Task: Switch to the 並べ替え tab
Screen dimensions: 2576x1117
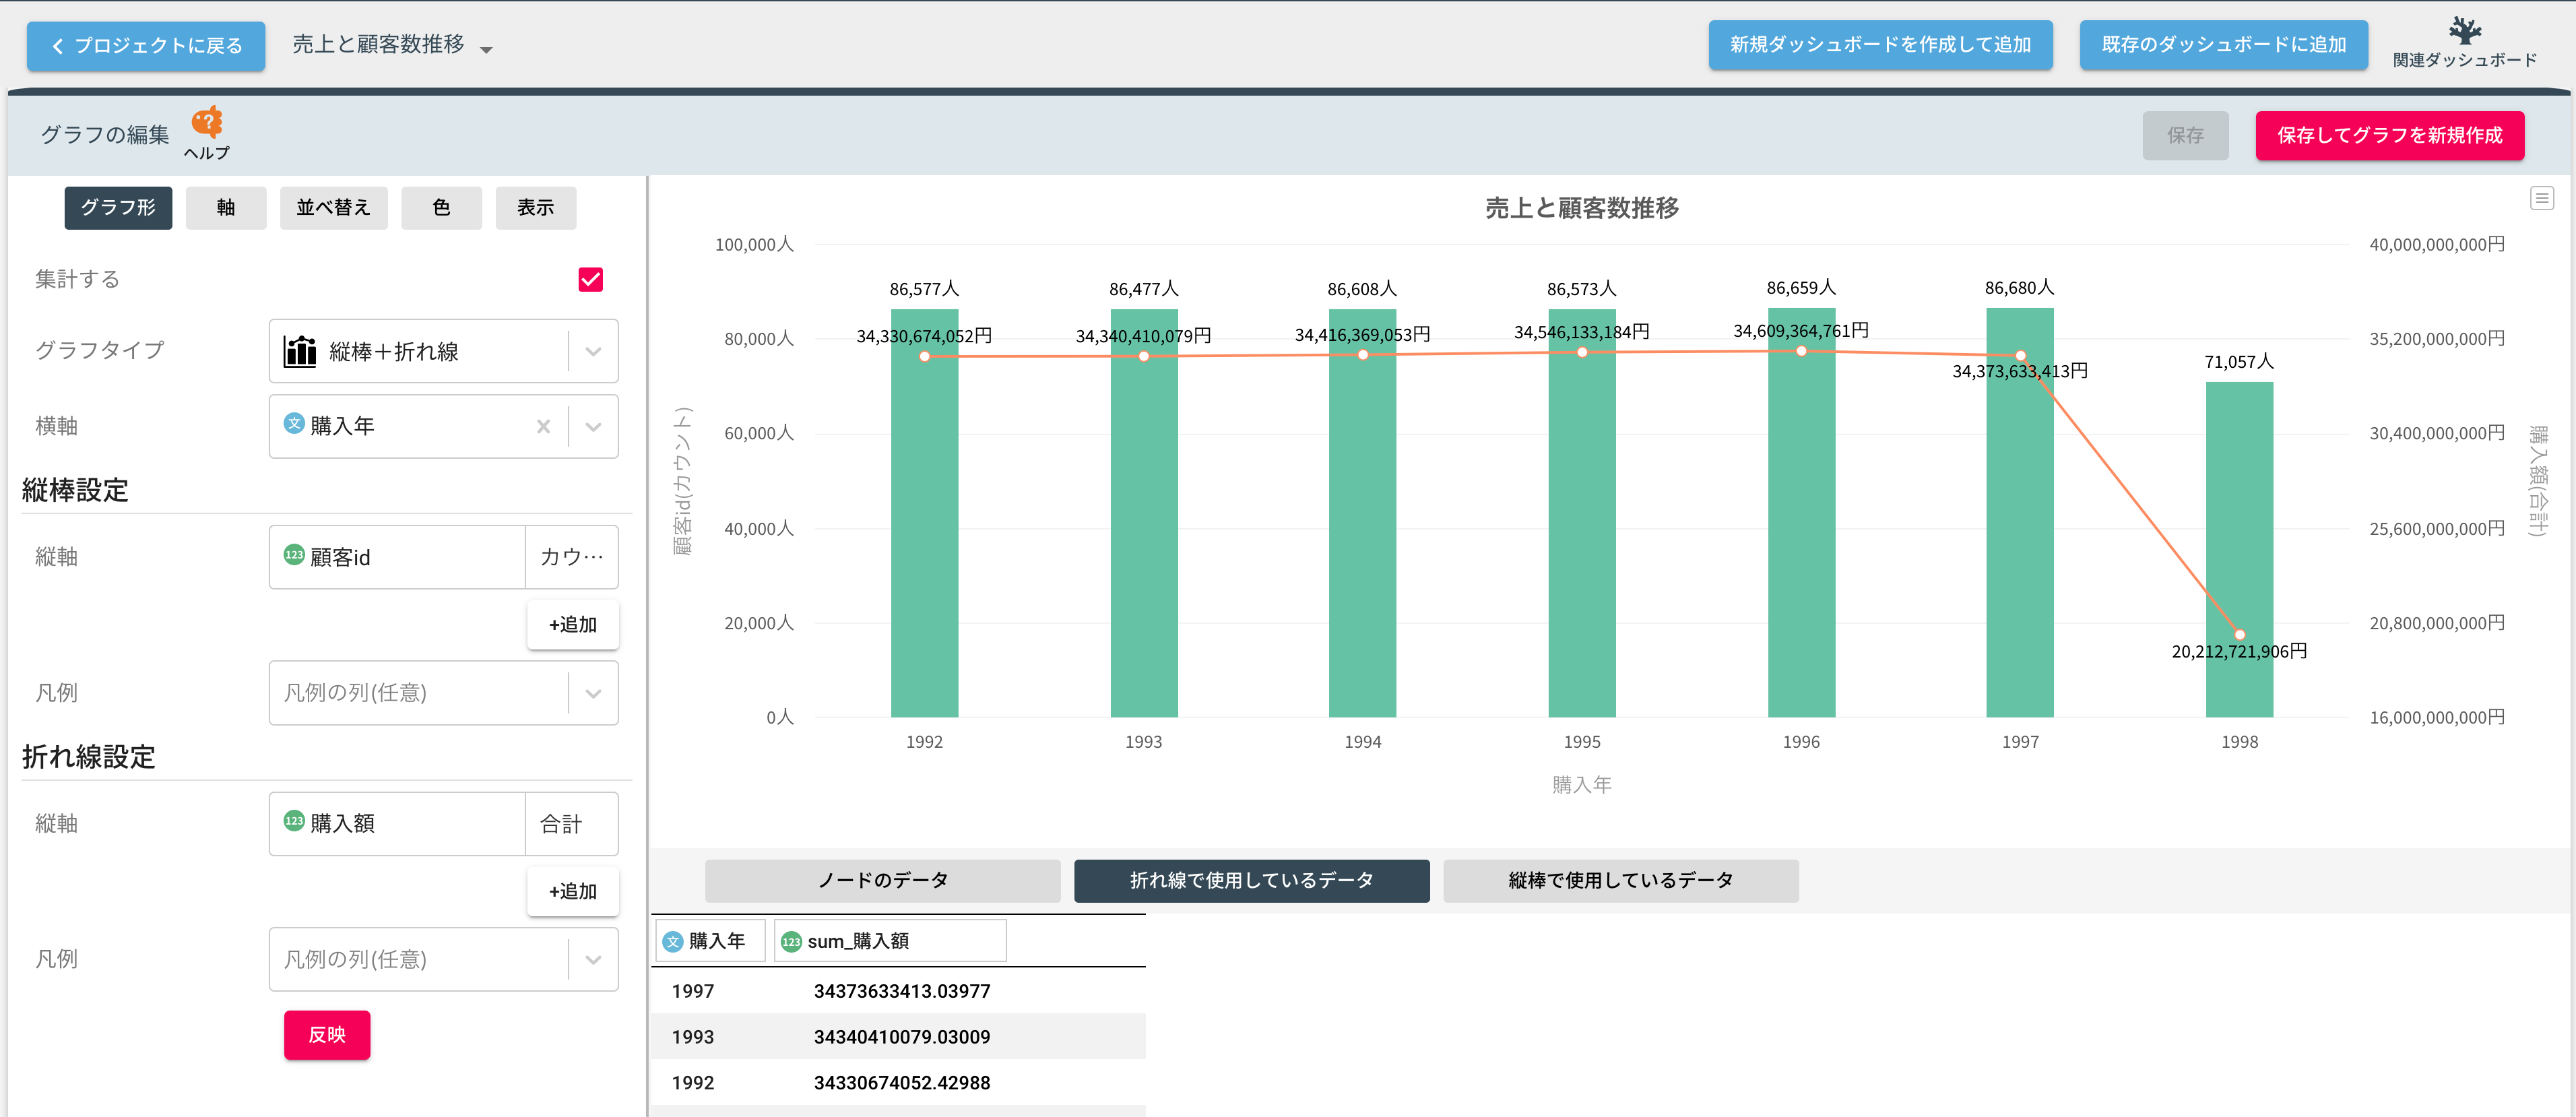Action: click(x=333, y=208)
